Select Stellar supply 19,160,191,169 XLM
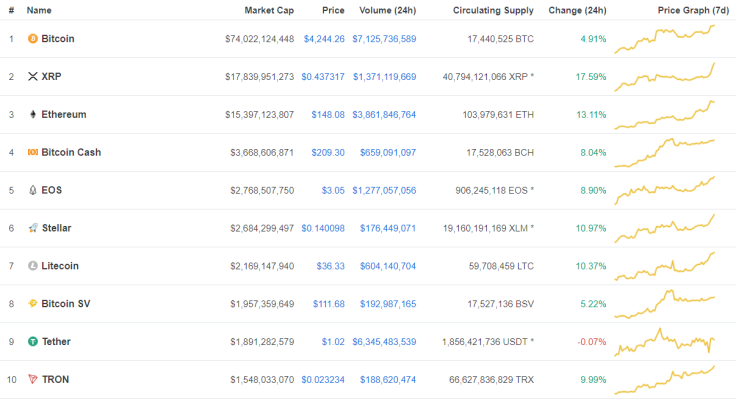736x400 pixels. pyautogui.click(x=489, y=228)
